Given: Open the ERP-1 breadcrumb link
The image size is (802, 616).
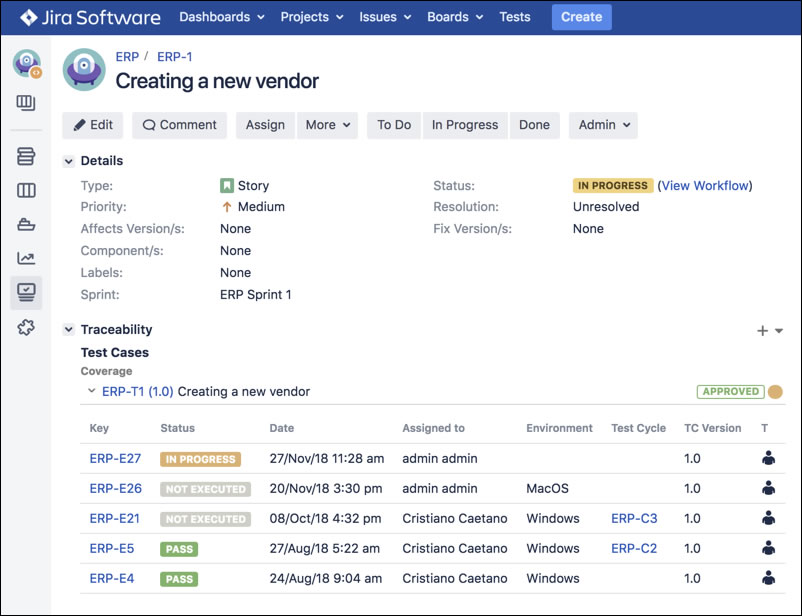Looking at the screenshot, I should pos(174,57).
